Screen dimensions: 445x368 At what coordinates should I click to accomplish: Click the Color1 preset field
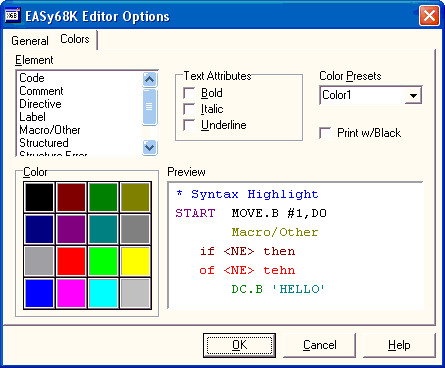pos(363,96)
